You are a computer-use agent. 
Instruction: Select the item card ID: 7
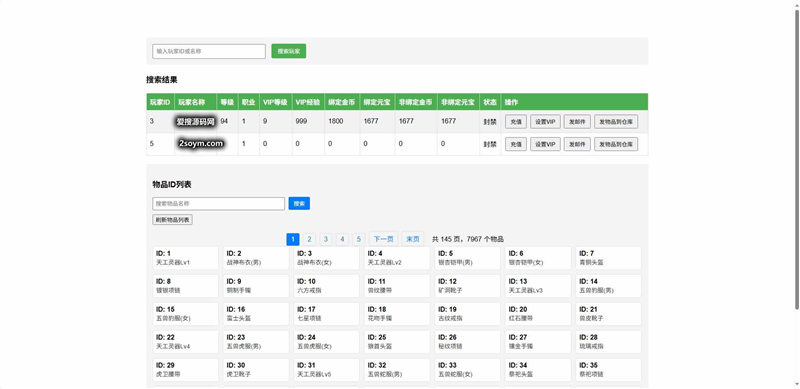pyautogui.click(x=608, y=258)
